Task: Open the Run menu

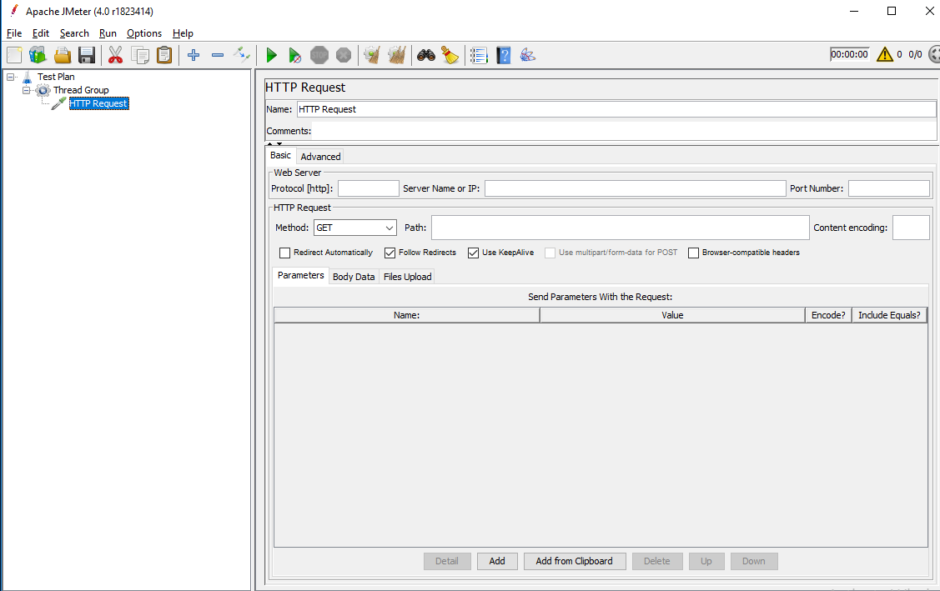Action: click(108, 34)
